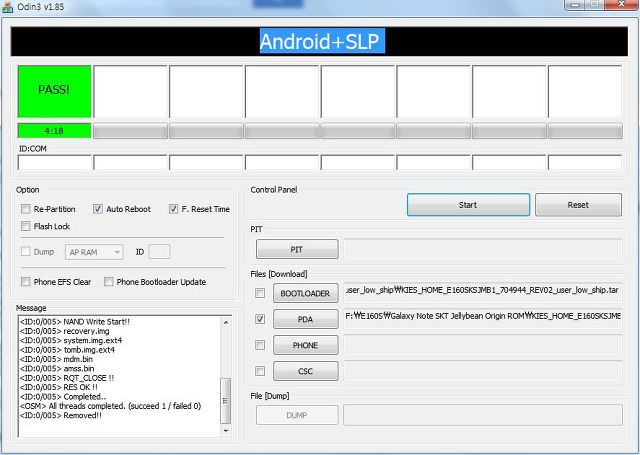The image size is (640, 455).
Task: Click the Android+SLP banner text
Action: 322,41
